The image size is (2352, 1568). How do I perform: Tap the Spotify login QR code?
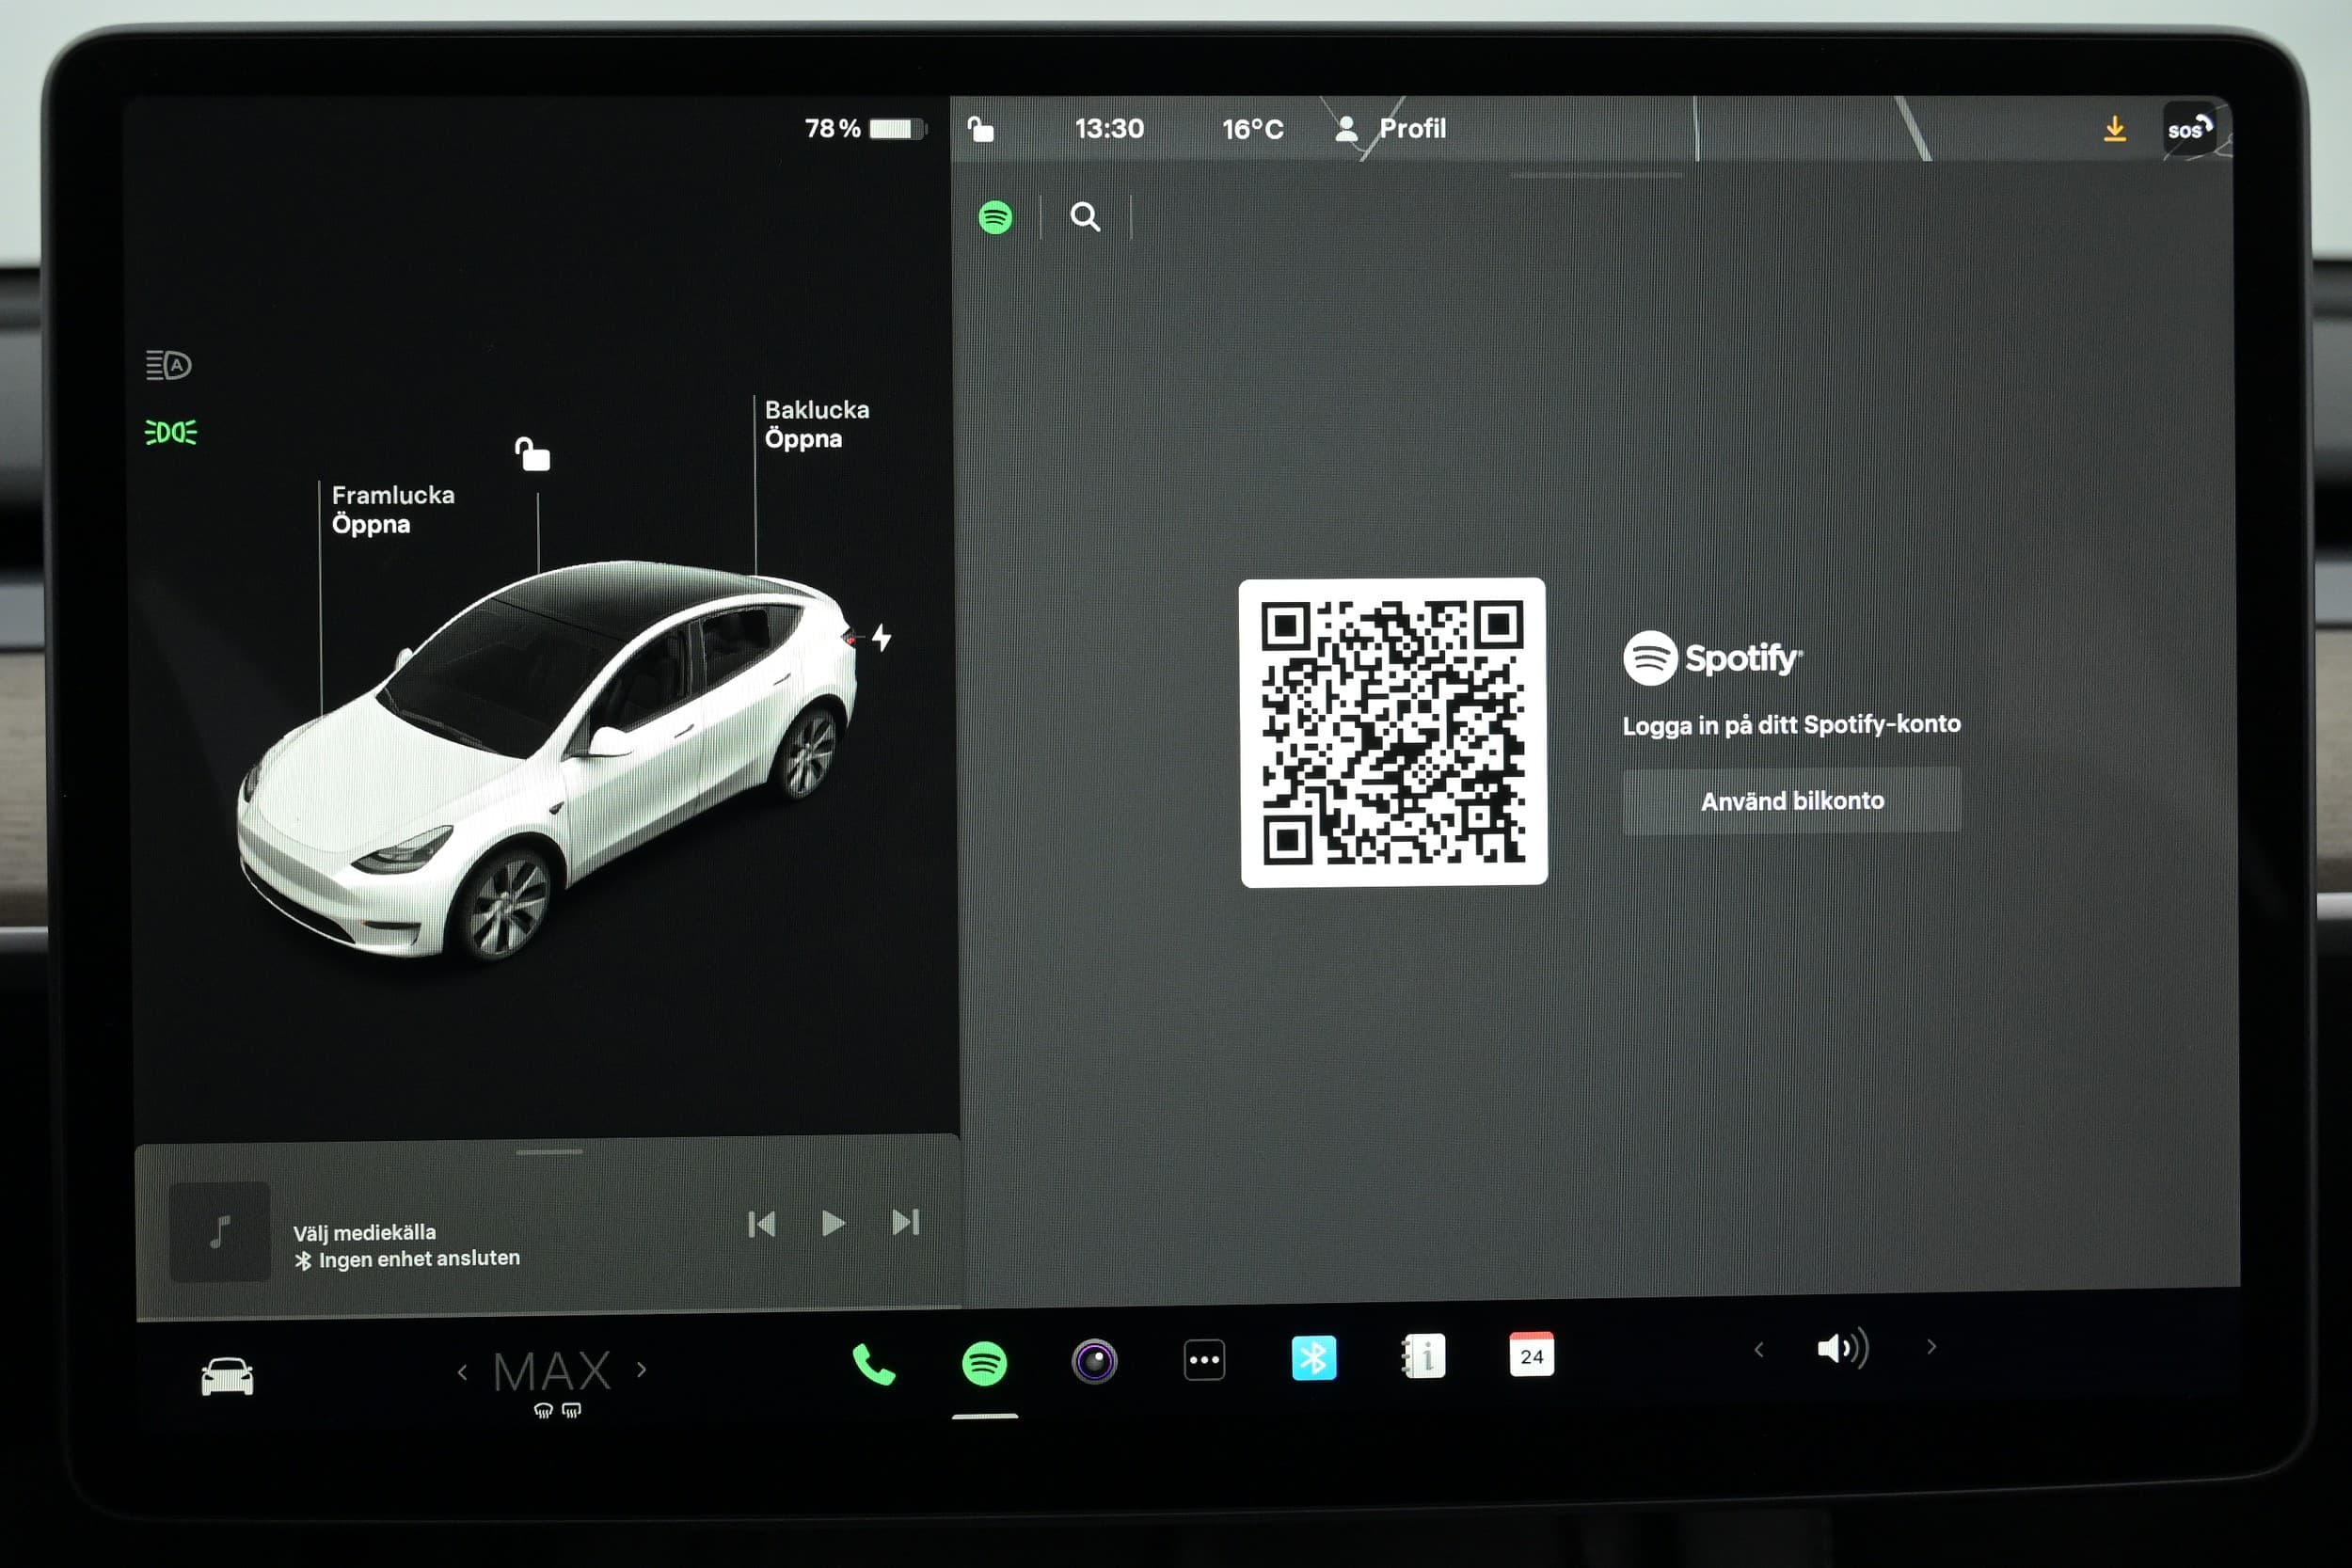click(x=1393, y=732)
